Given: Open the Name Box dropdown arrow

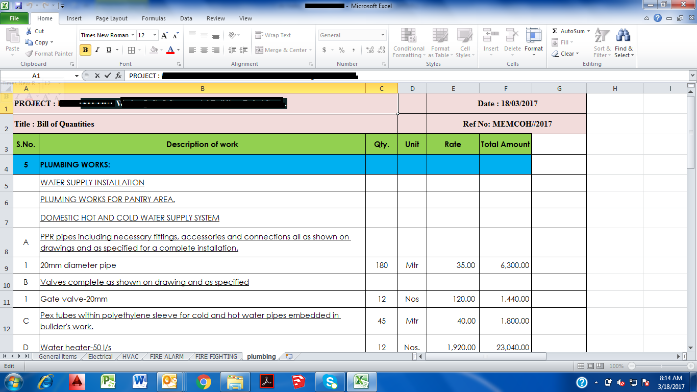Looking at the screenshot, I should 76,76.
